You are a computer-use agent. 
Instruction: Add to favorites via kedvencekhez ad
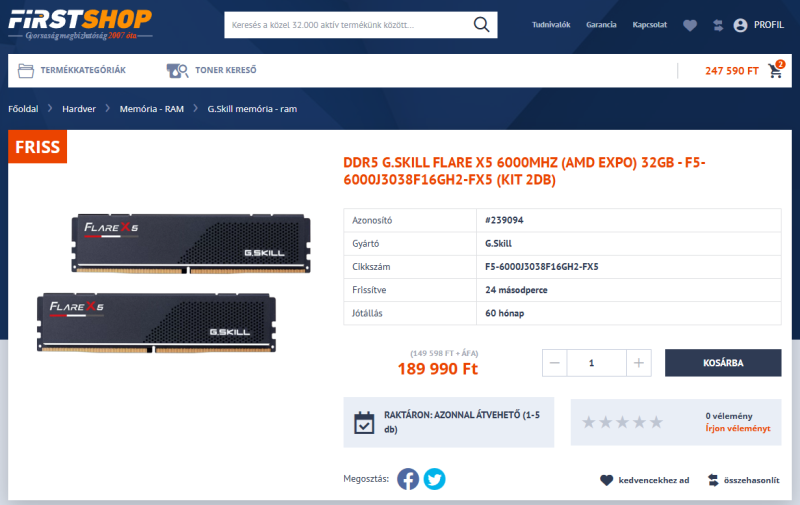point(654,480)
